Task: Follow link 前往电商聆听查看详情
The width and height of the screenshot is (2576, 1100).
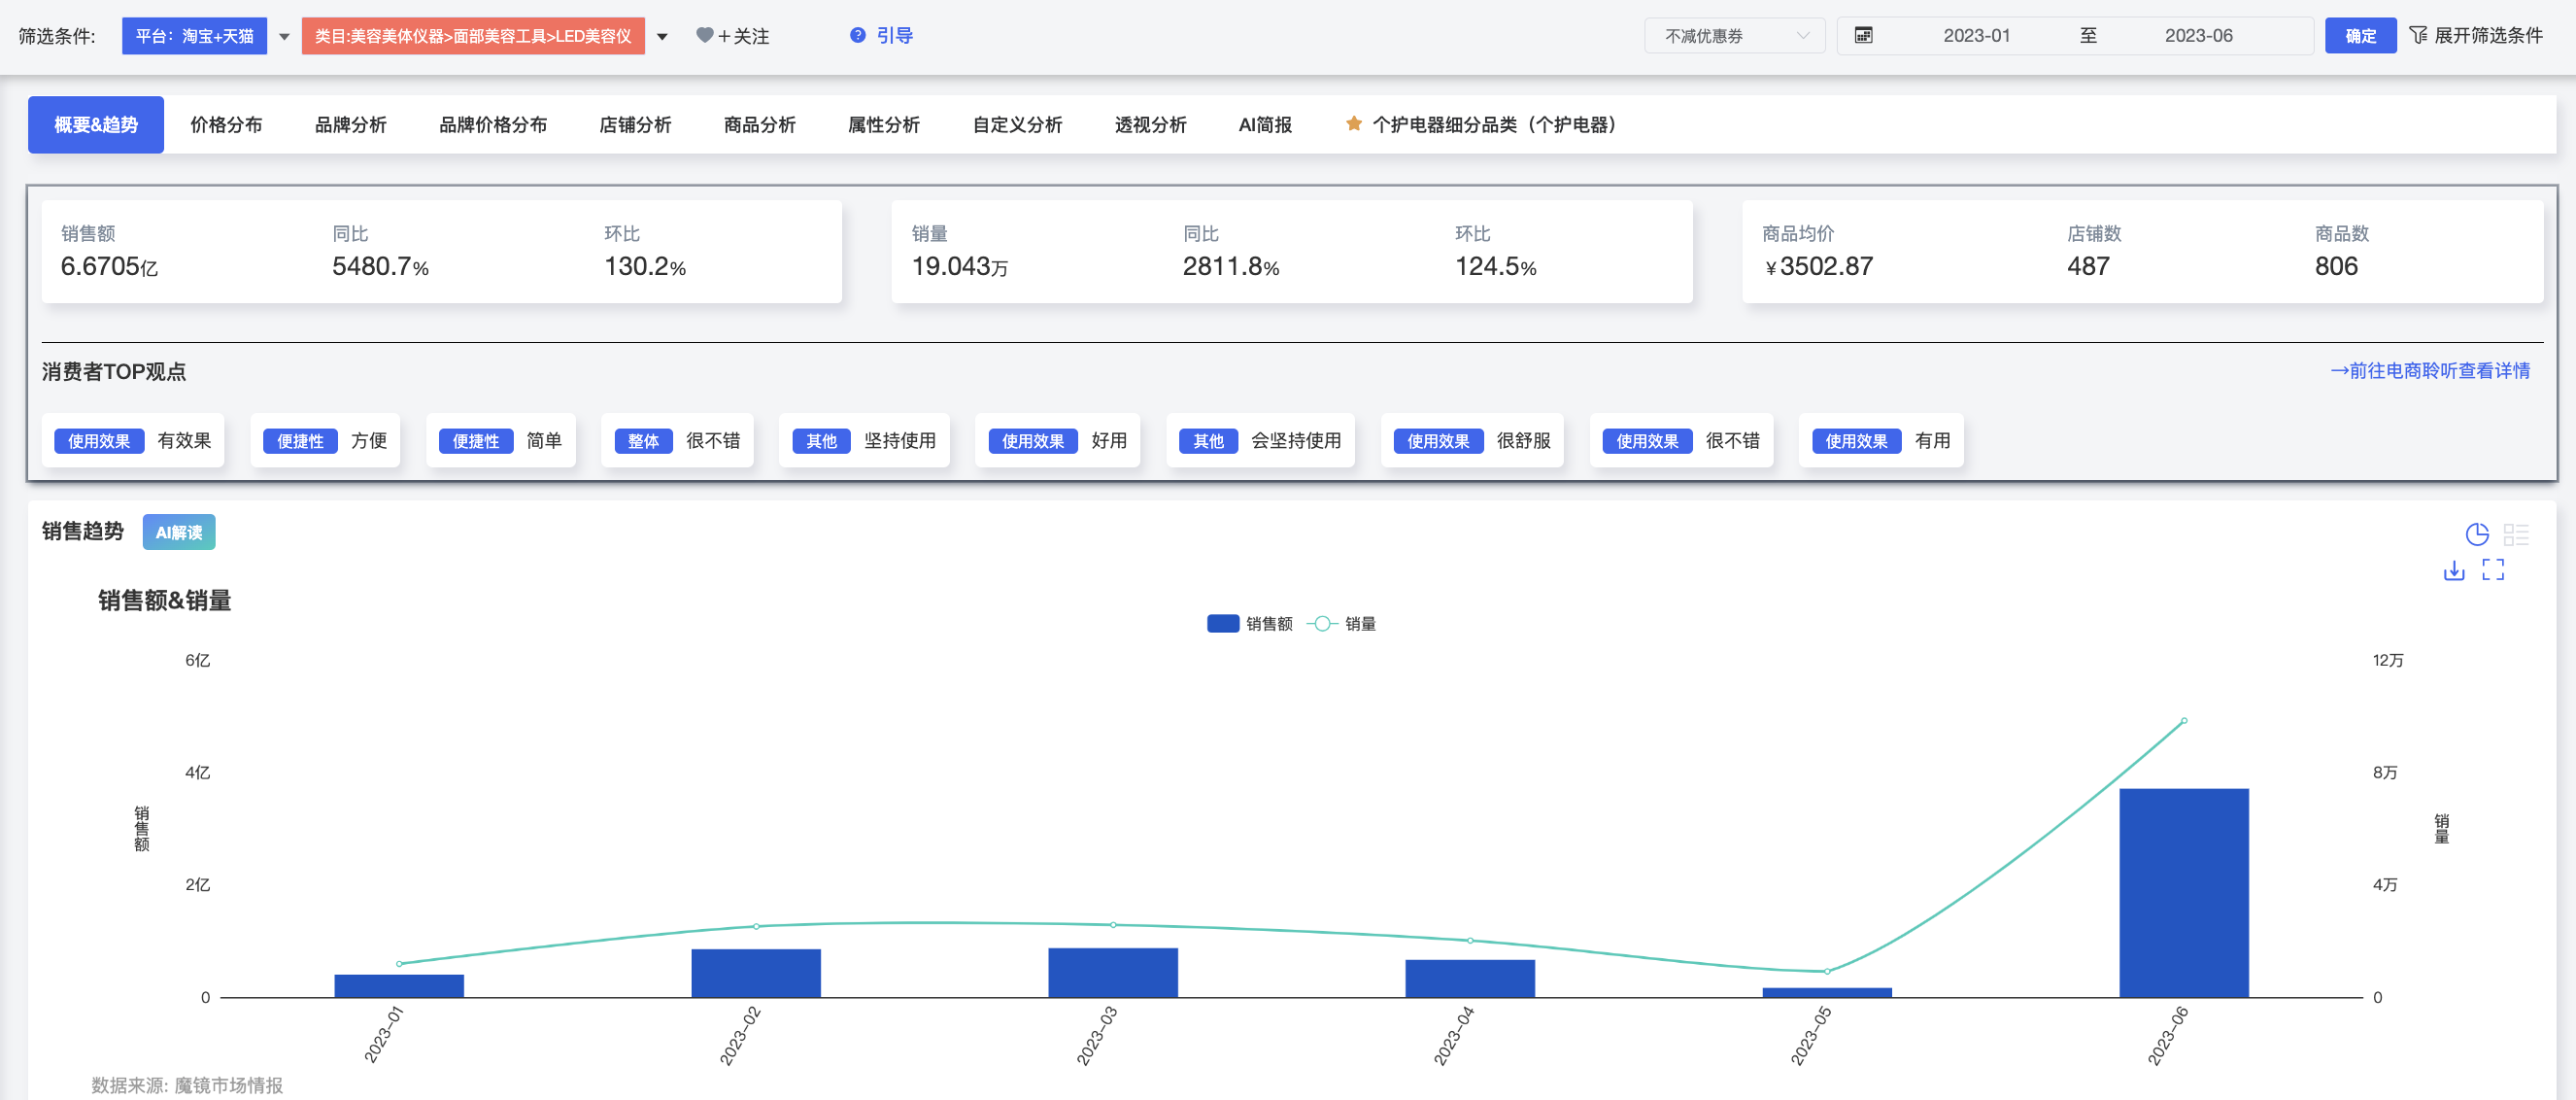Action: pos(2430,371)
